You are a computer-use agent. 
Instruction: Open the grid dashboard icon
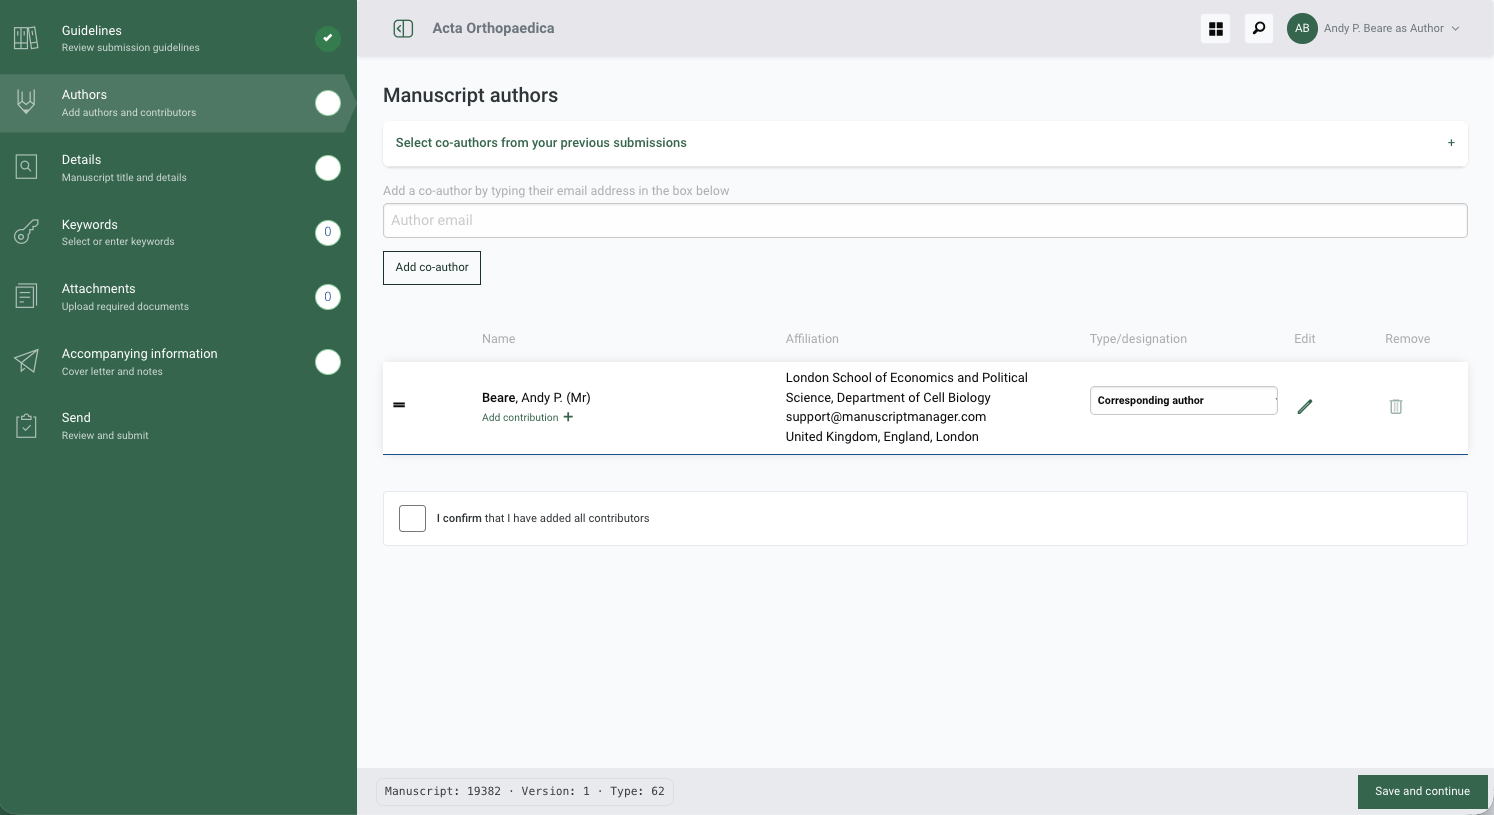pos(1216,29)
